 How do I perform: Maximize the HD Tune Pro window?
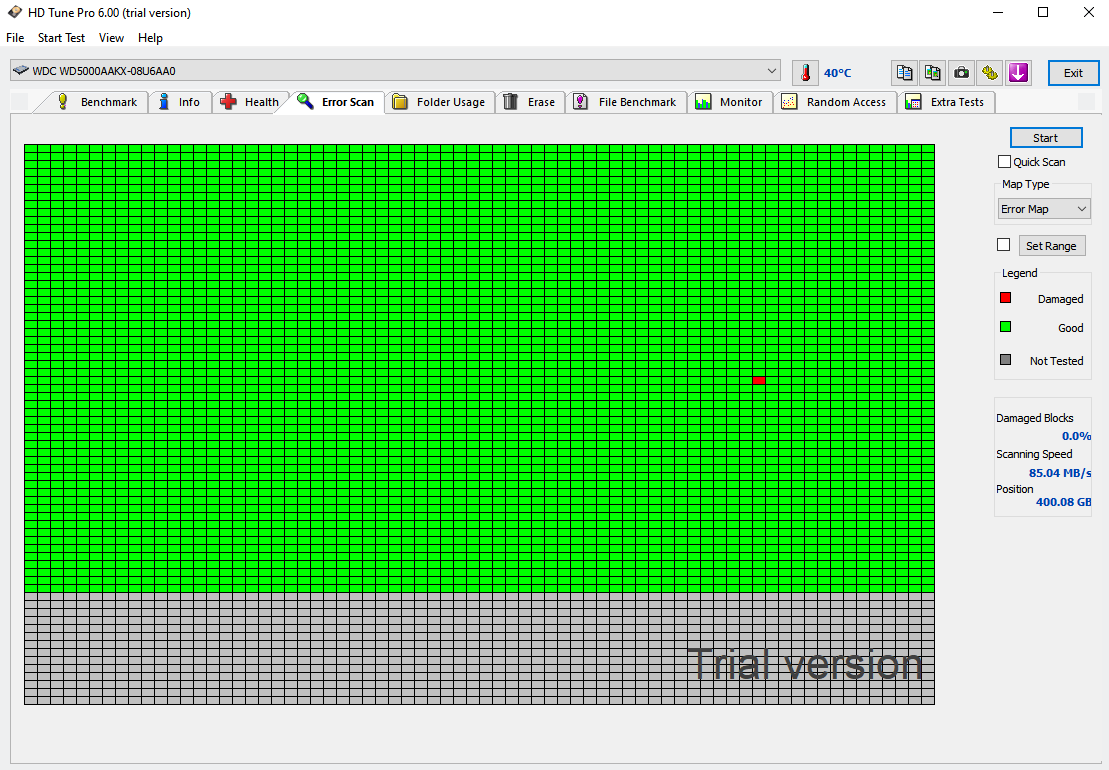coord(1043,12)
